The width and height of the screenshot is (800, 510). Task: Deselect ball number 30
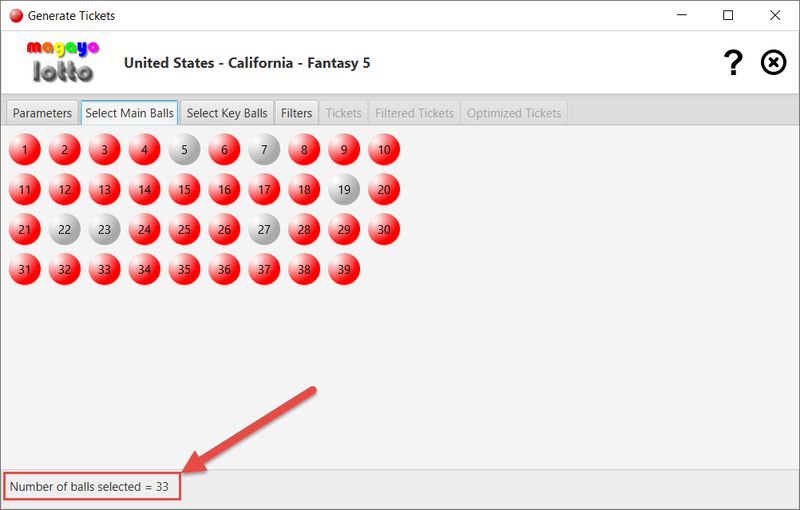coord(384,229)
